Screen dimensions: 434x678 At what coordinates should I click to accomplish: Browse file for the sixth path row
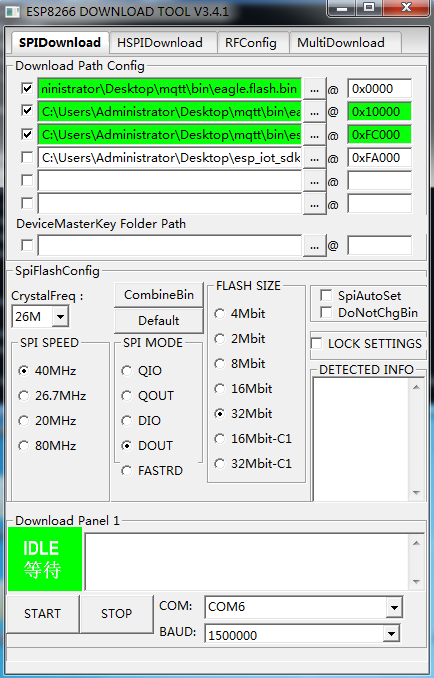click(x=314, y=204)
